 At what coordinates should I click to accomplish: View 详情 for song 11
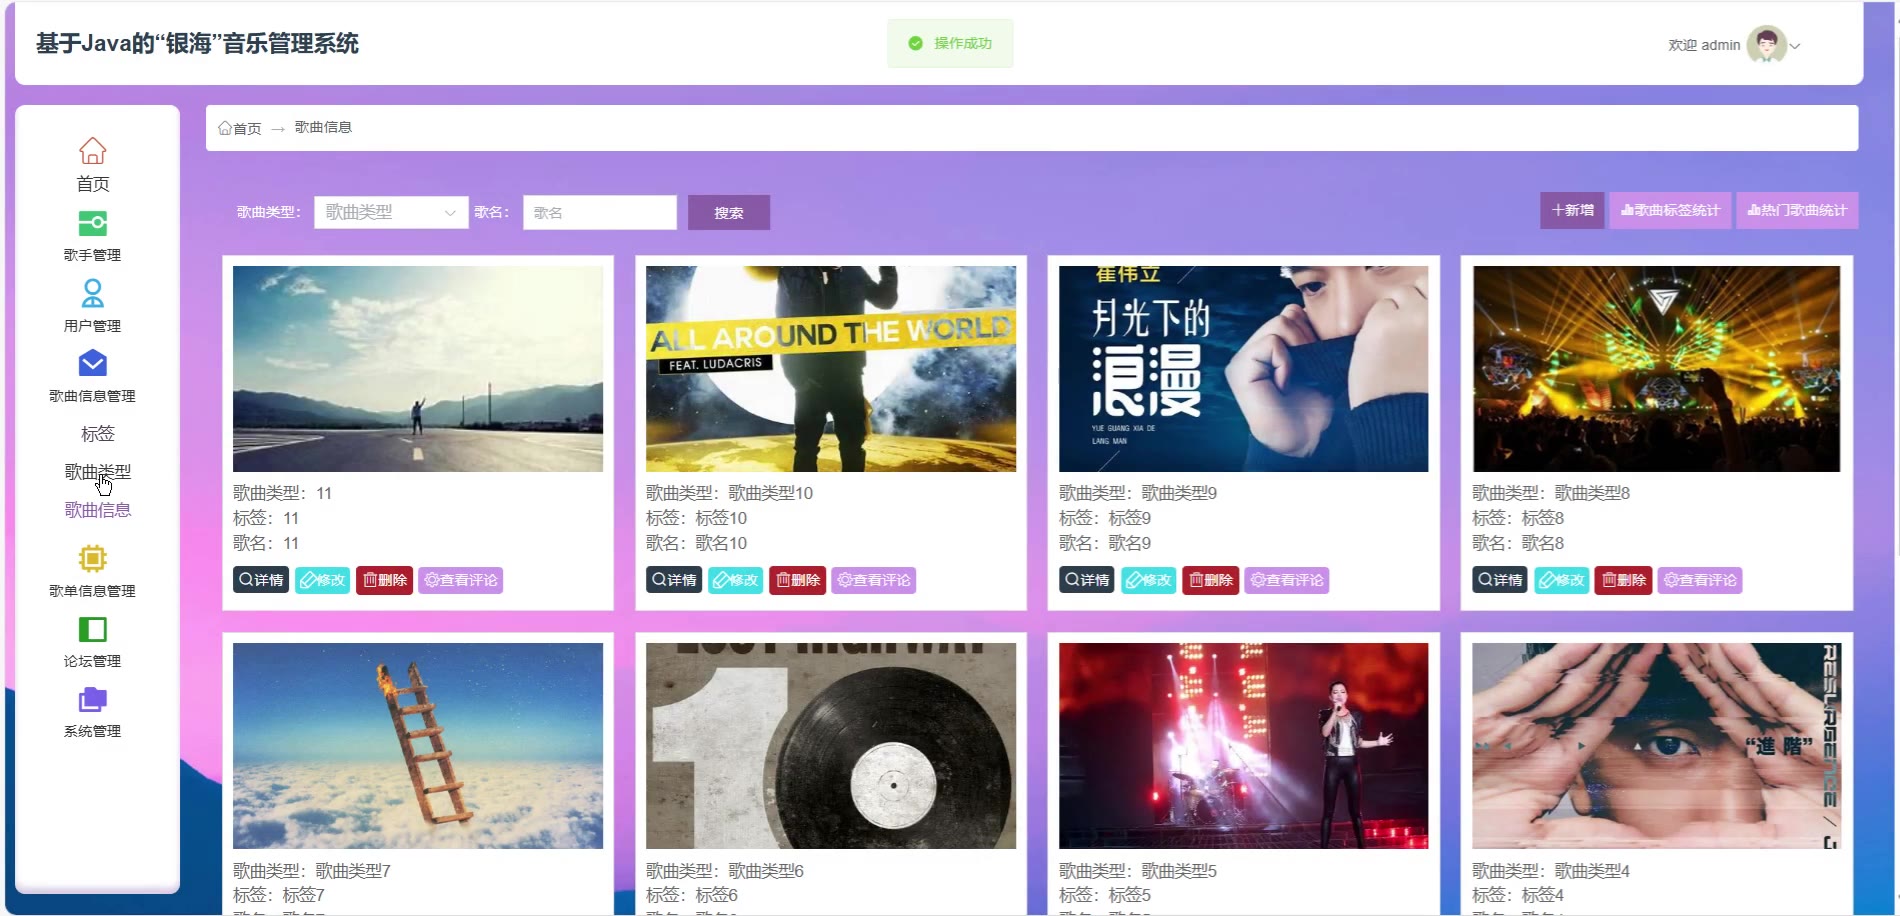[x=261, y=580]
